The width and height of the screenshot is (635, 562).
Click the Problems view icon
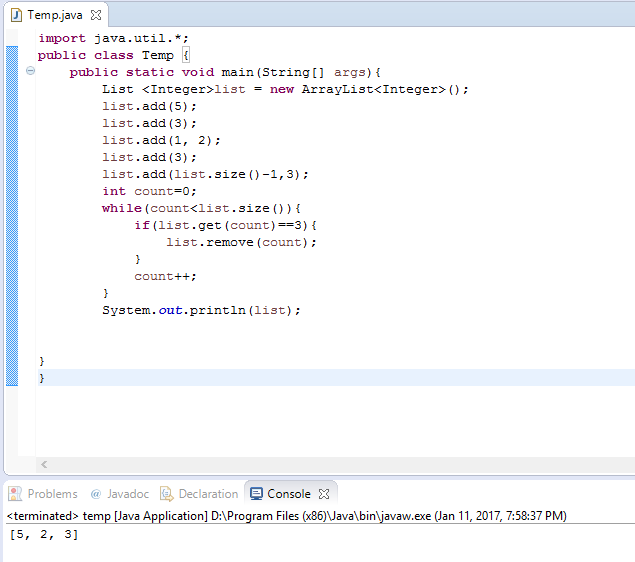(15, 494)
